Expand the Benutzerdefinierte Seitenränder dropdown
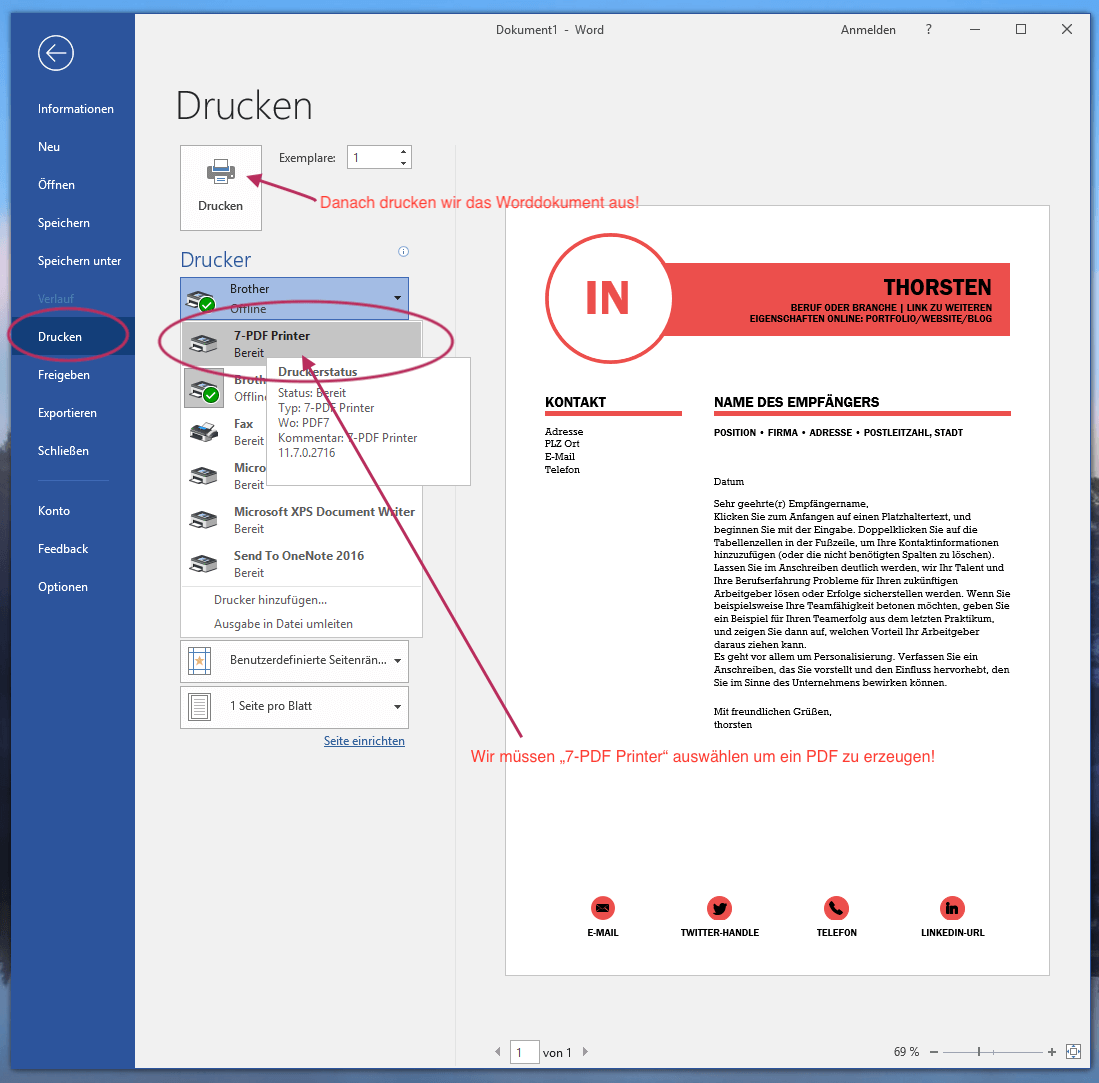This screenshot has height=1083, width=1099. point(396,661)
